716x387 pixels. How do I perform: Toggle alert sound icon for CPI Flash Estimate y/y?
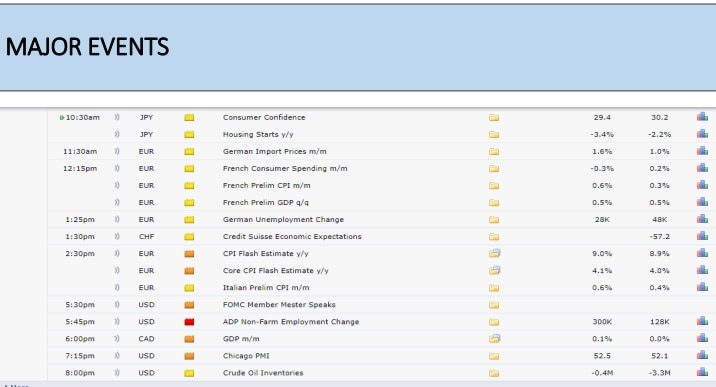click(117, 253)
